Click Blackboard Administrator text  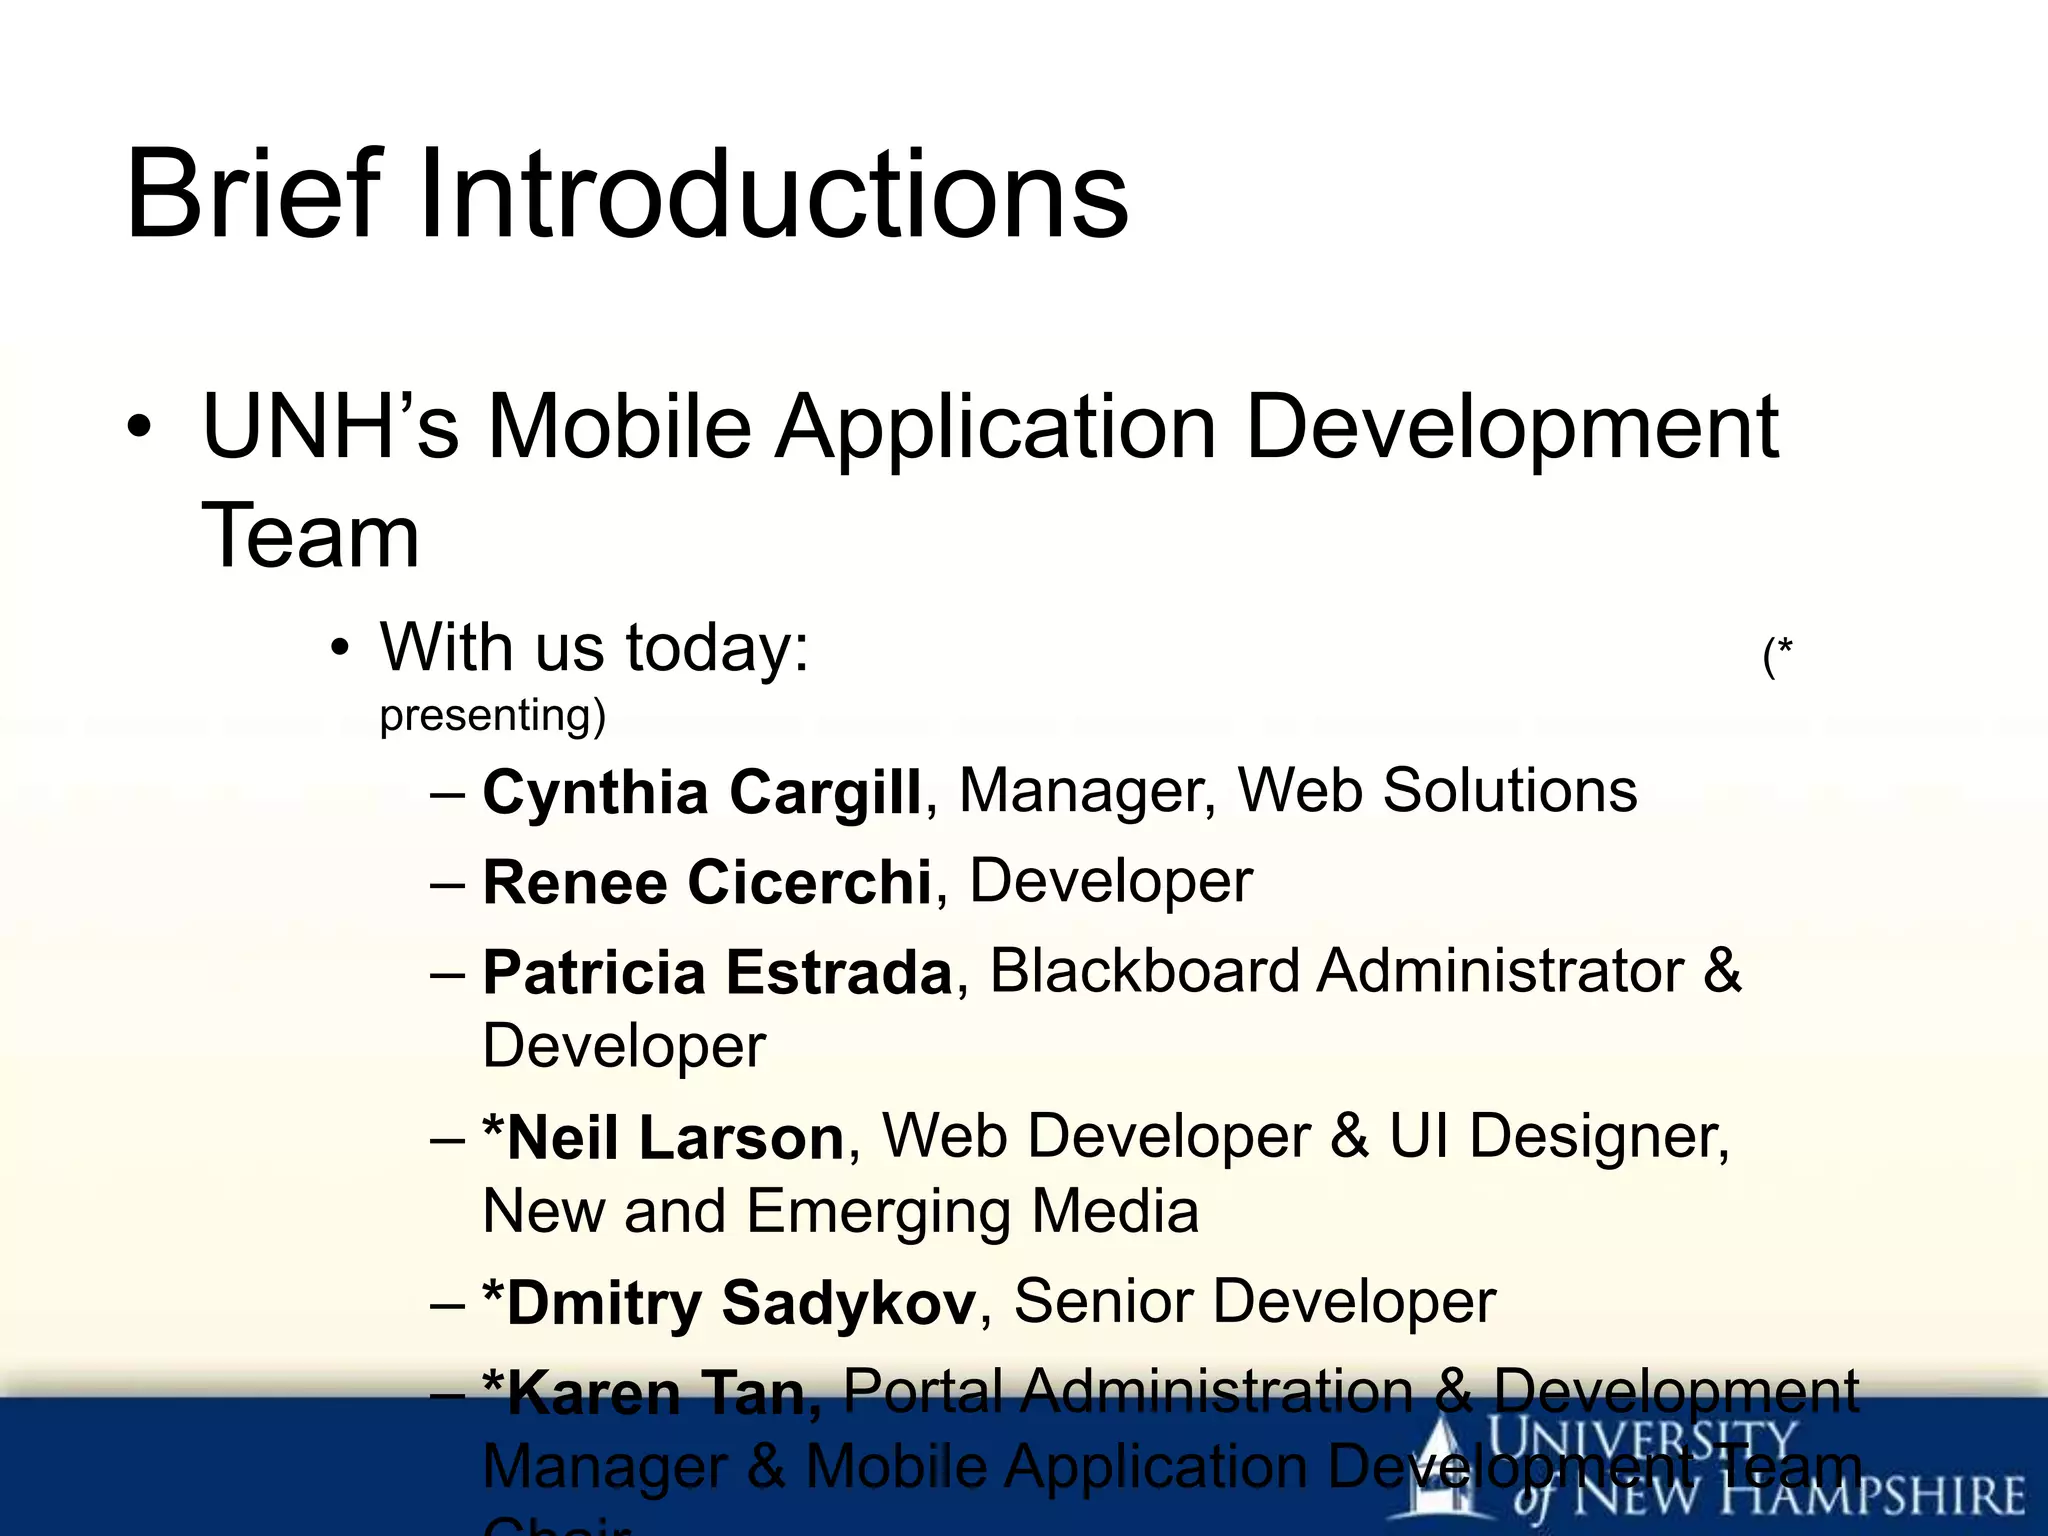pyautogui.click(x=1336, y=971)
